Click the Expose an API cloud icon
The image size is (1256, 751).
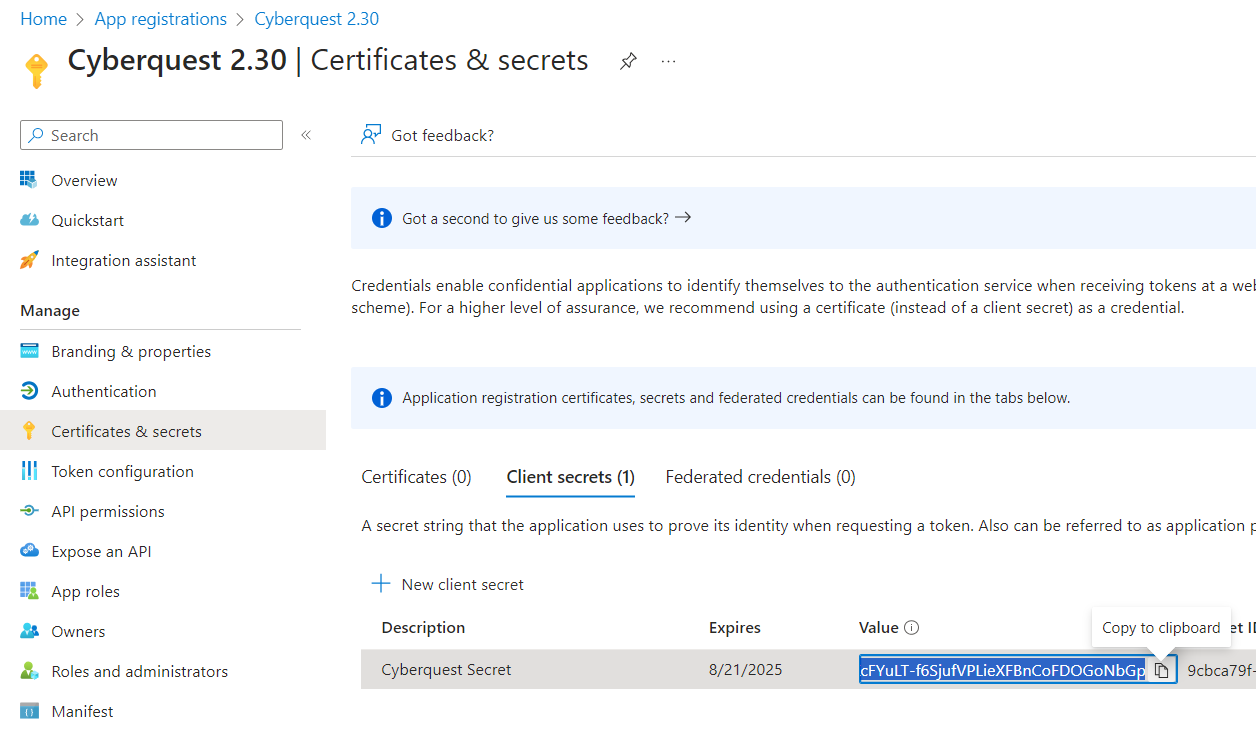[x=29, y=551]
